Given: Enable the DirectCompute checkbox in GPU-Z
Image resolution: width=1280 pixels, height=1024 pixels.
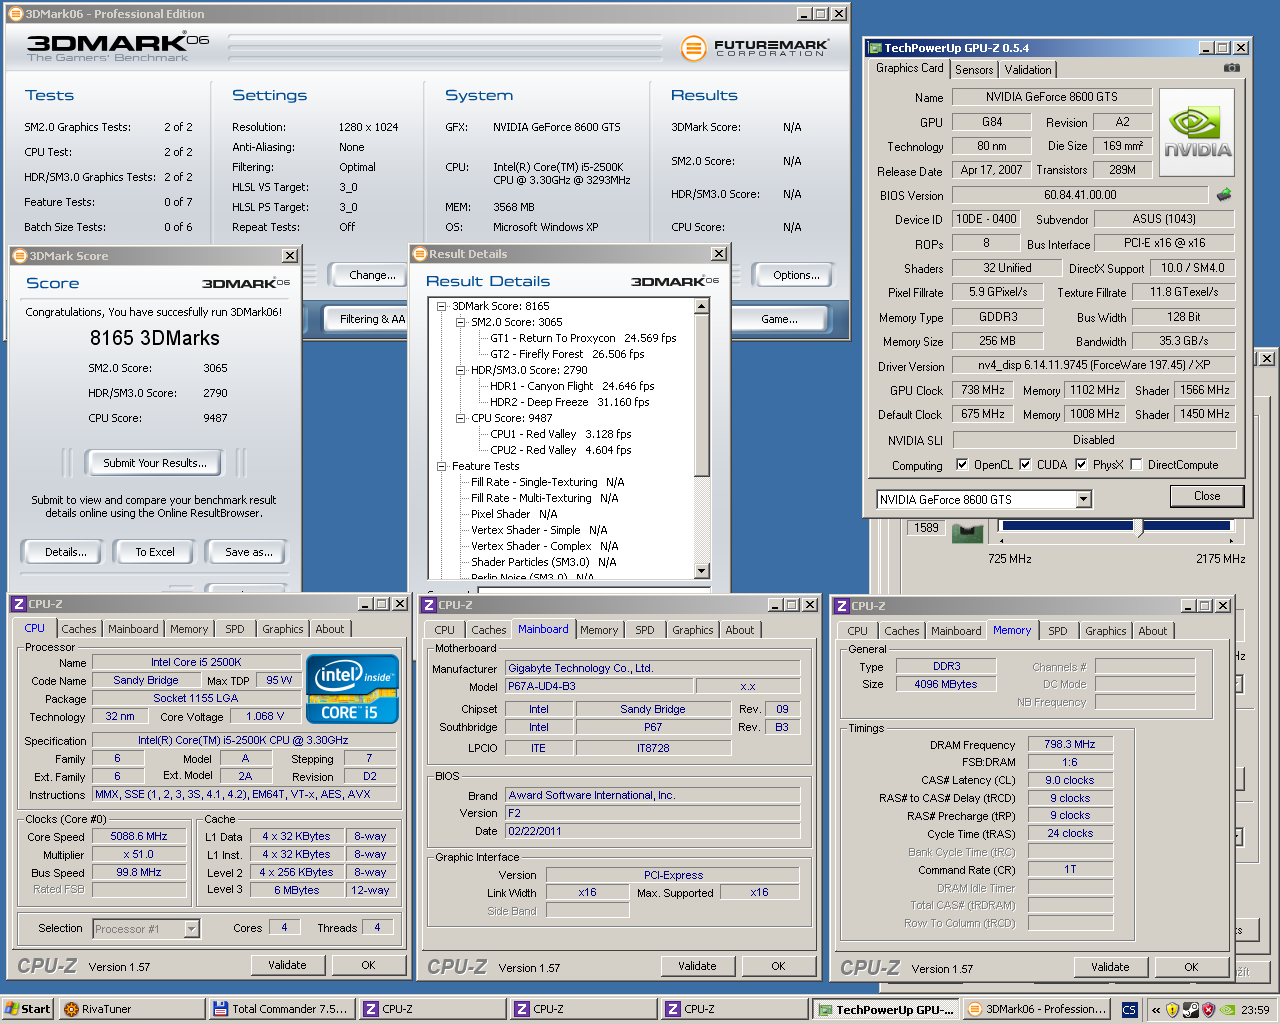Looking at the screenshot, I should [1136, 464].
